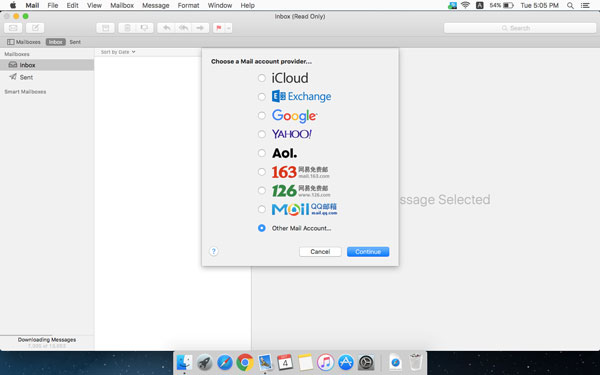Open the Window menu

(220, 5)
